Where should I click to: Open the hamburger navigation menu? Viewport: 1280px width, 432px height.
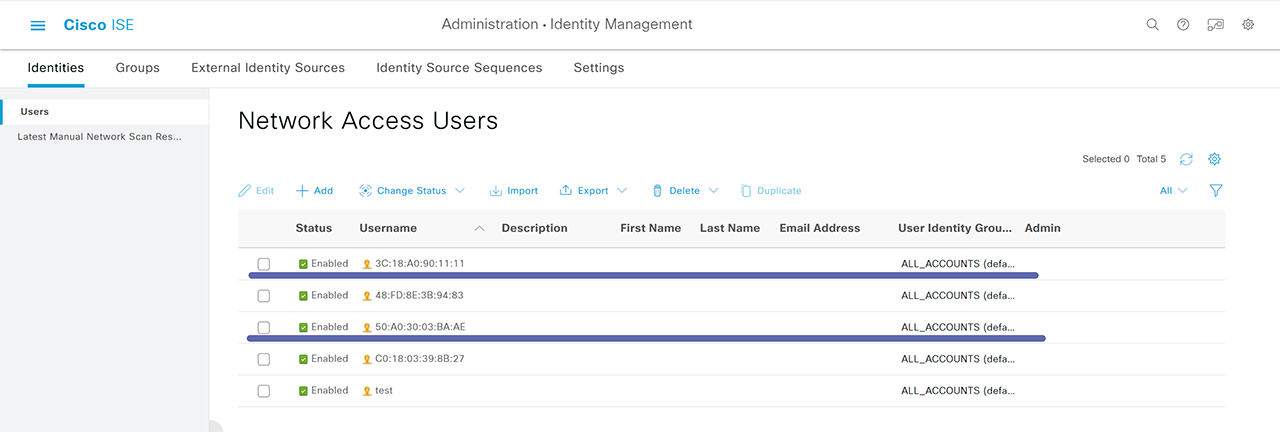click(x=38, y=25)
